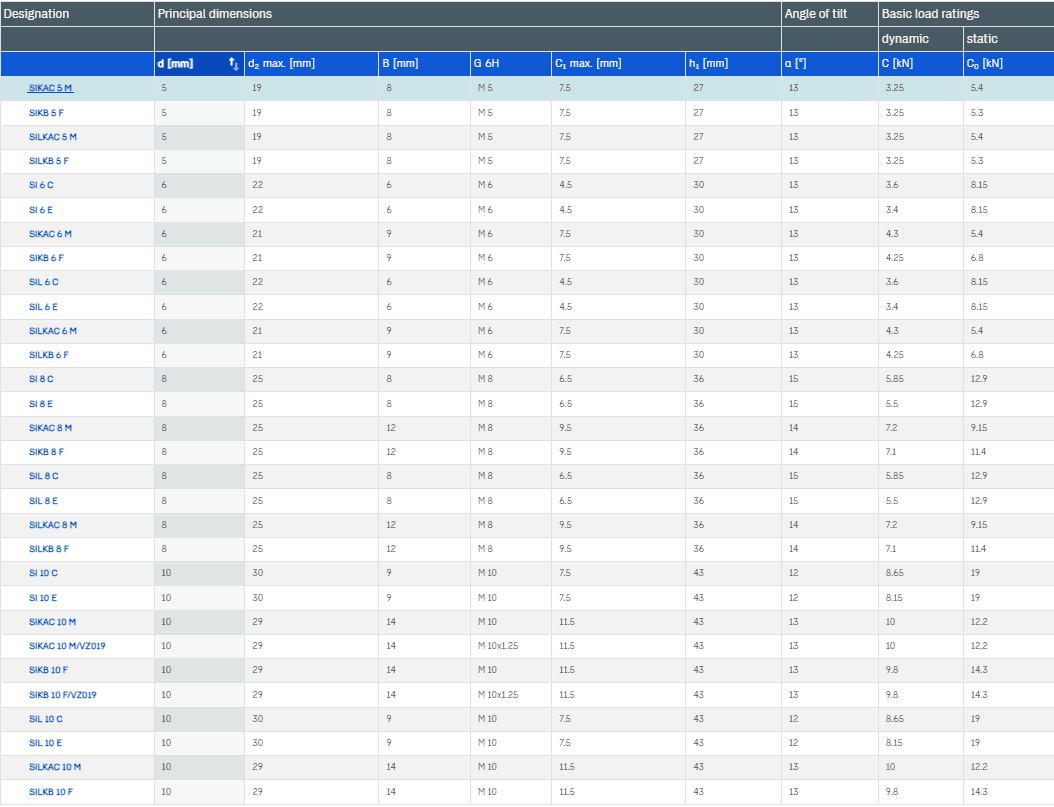Screen dimensions: 1054x807
Task: Sort by the d2 max. [mm] column header
Action: coord(281,64)
